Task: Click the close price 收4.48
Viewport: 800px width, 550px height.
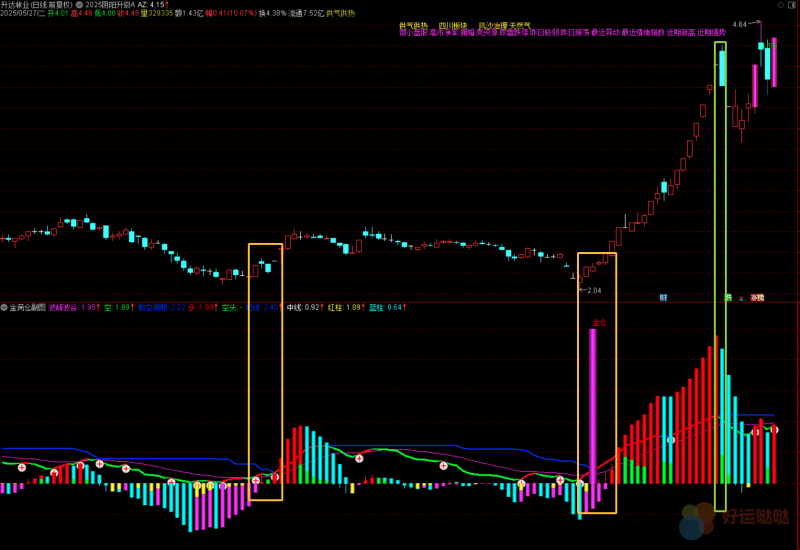Action: (128, 13)
